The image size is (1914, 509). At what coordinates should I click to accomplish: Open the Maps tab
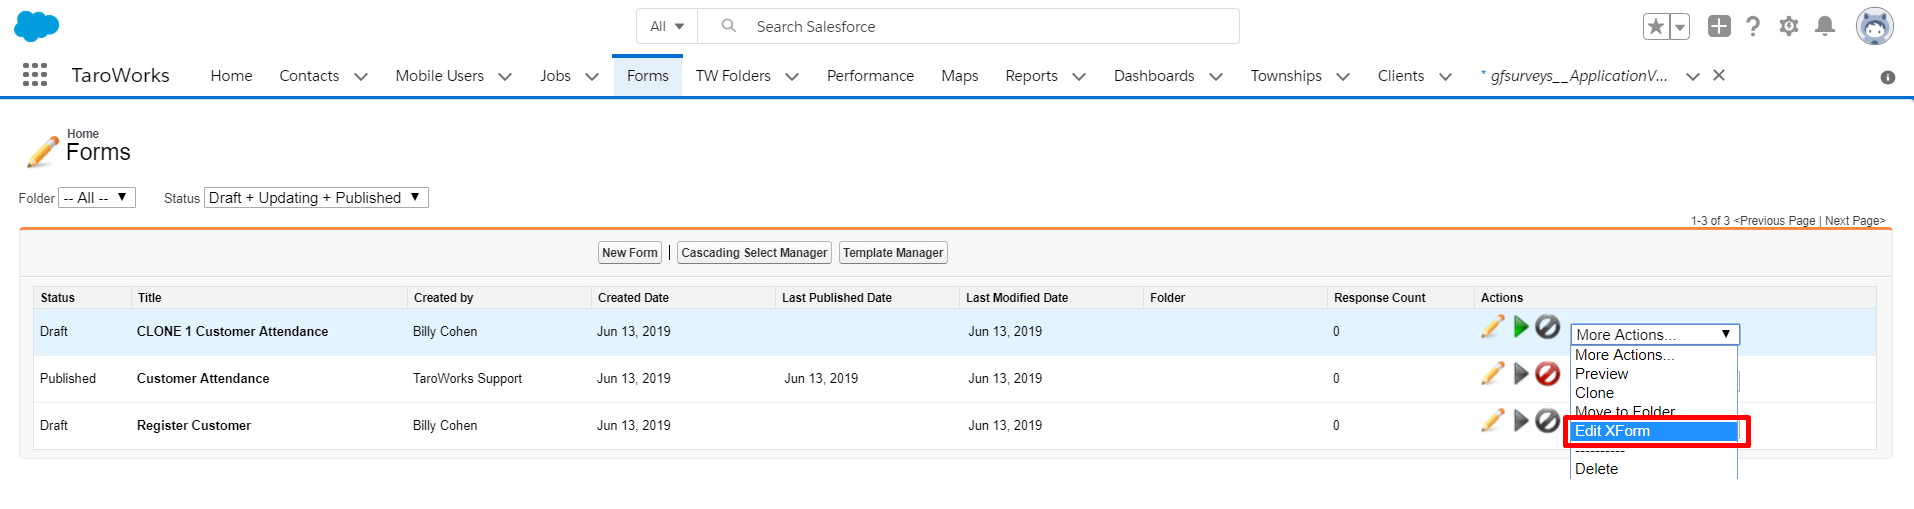(x=960, y=76)
